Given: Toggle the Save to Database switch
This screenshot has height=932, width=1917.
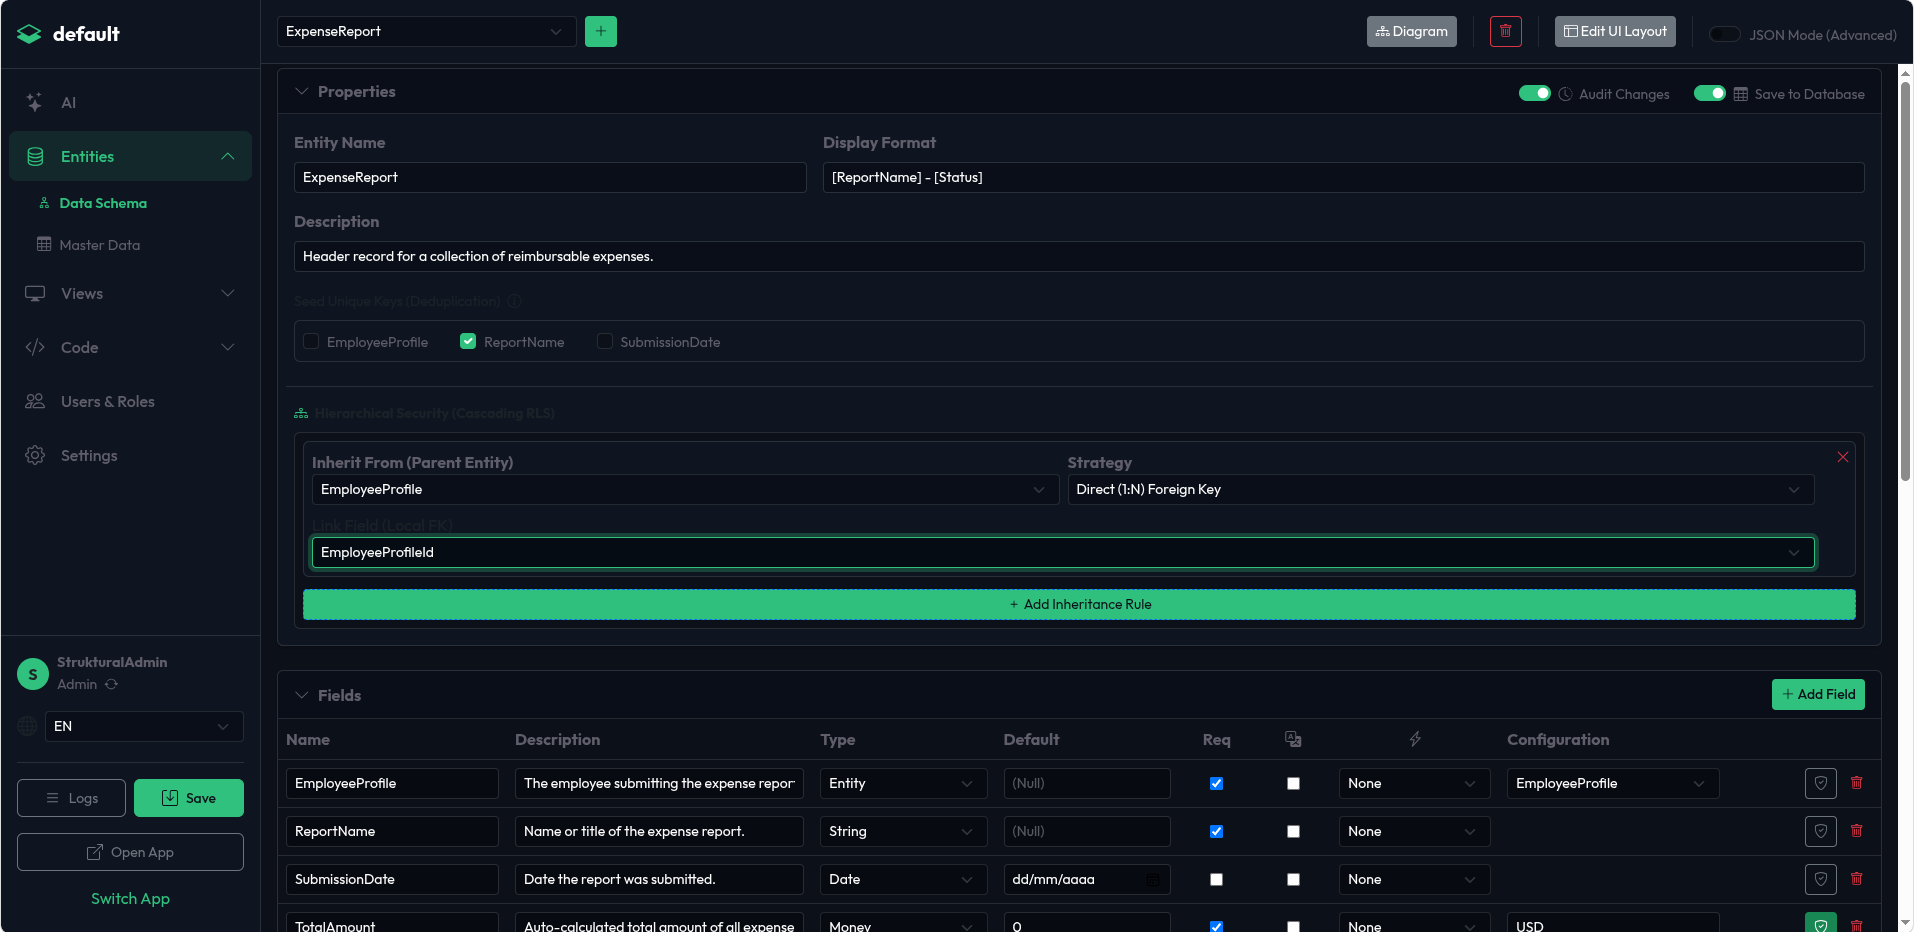Looking at the screenshot, I should 1709,93.
